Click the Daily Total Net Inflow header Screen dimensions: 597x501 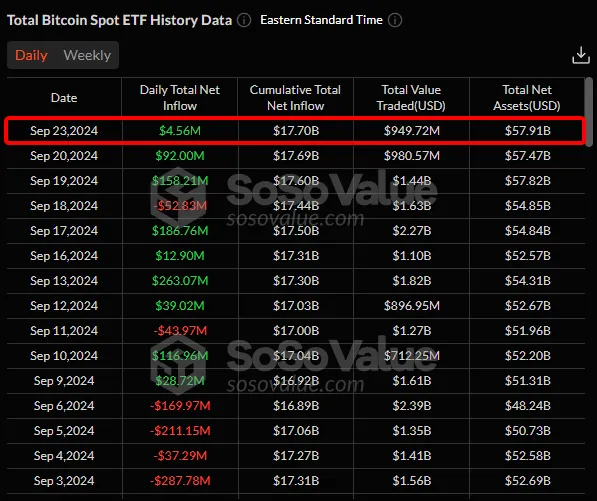[180, 98]
